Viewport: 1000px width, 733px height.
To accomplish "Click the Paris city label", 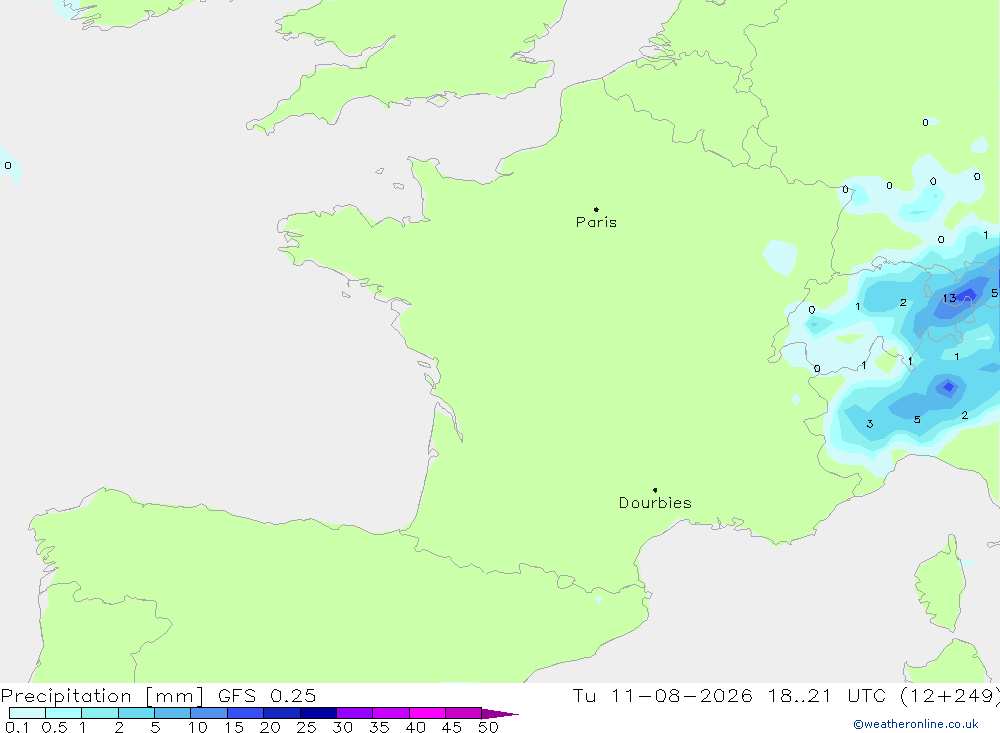I will coord(596,222).
